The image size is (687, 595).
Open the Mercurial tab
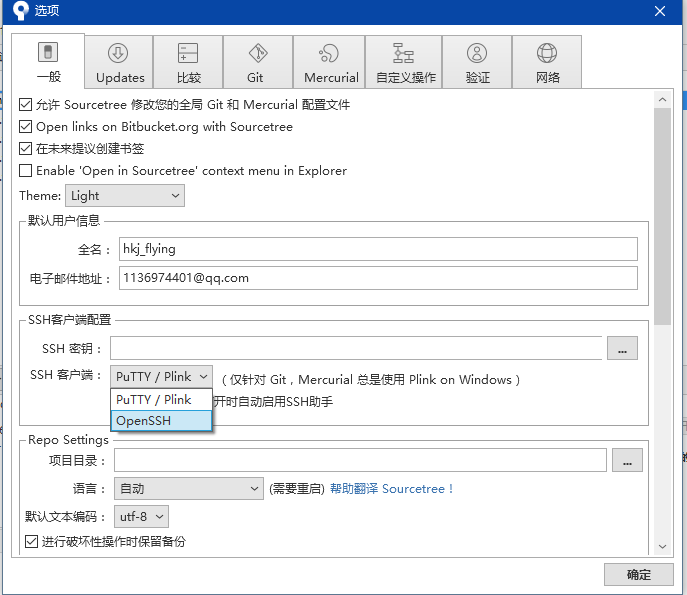coord(329,62)
